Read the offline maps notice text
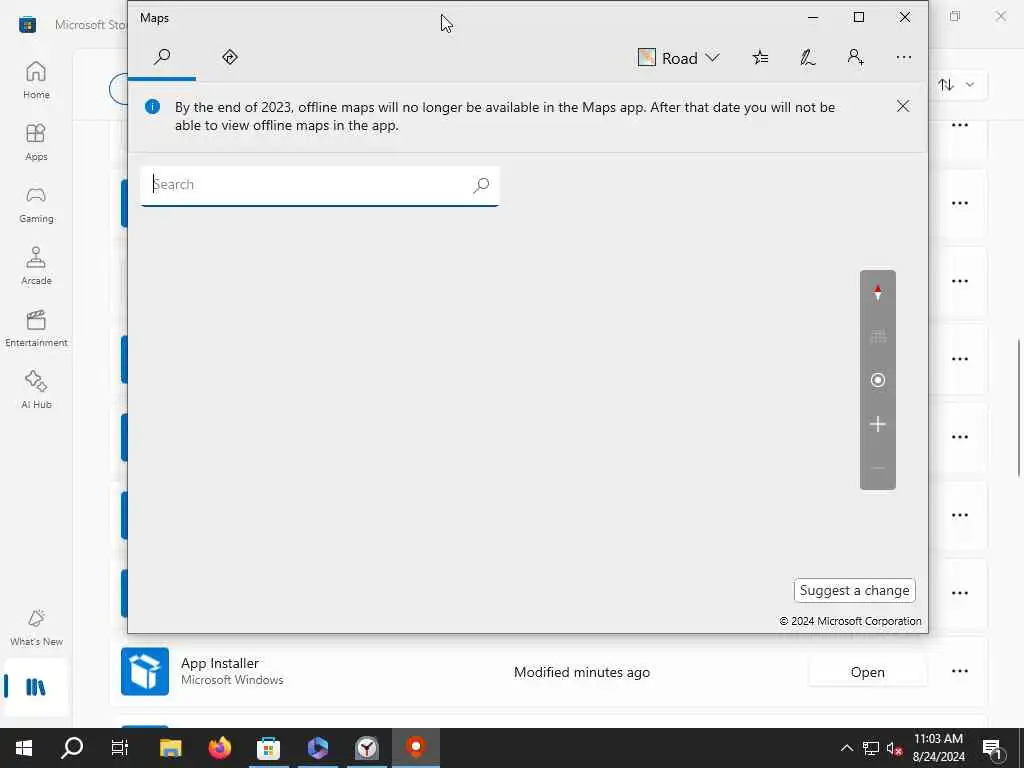Viewport: 1024px width, 768px height. tap(505, 116)
